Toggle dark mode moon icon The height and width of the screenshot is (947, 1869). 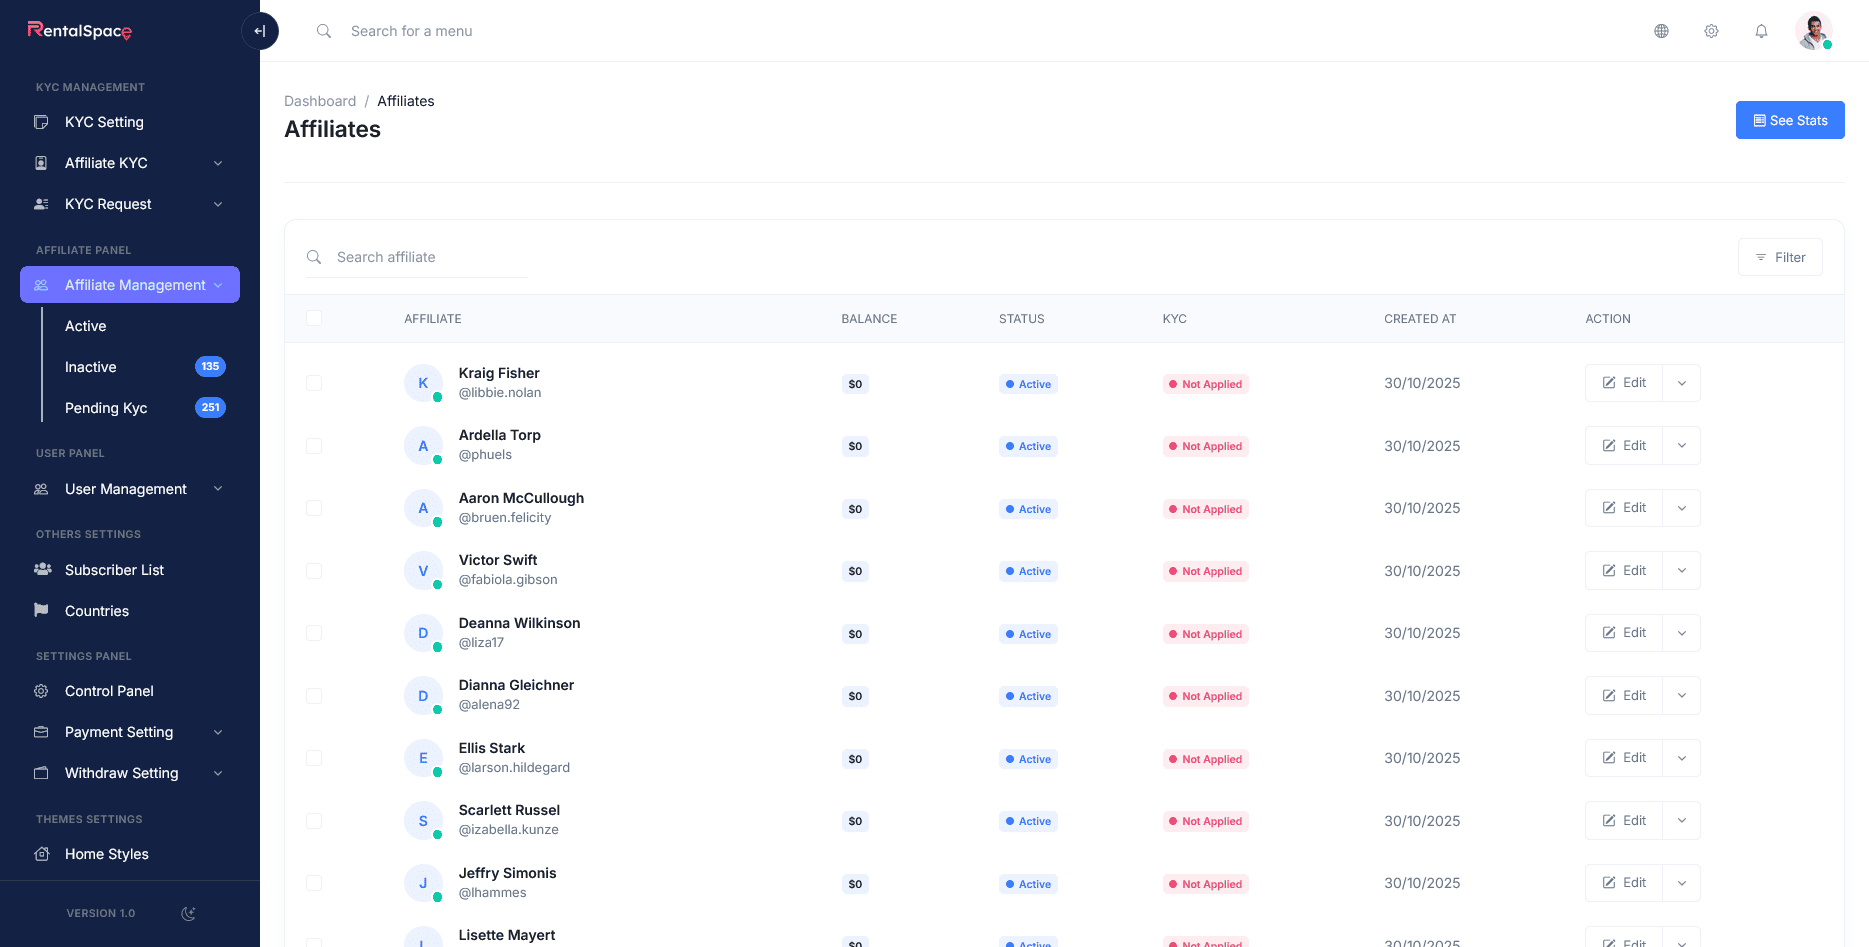click(x=188, y=913)
